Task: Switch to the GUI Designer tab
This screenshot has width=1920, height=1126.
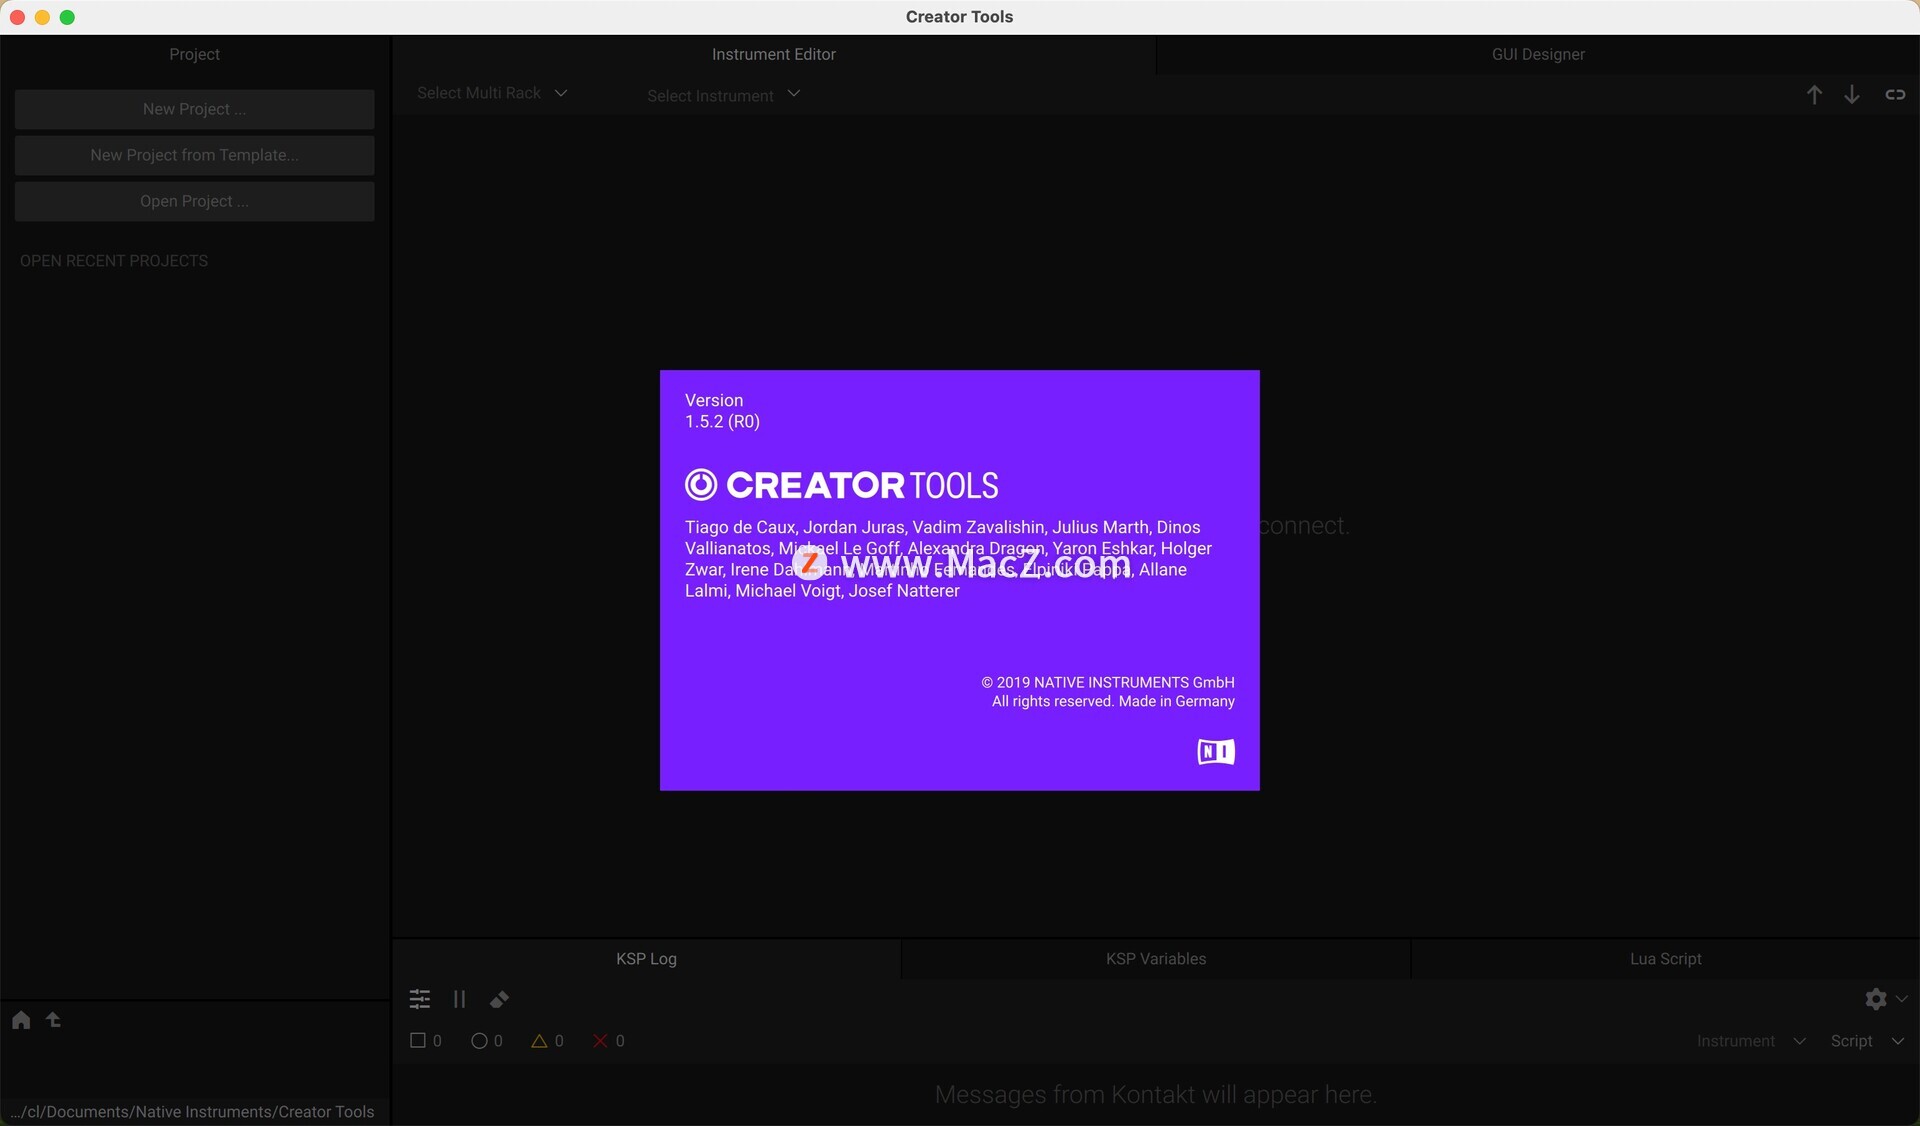Action: click(x=1538, y=54)
